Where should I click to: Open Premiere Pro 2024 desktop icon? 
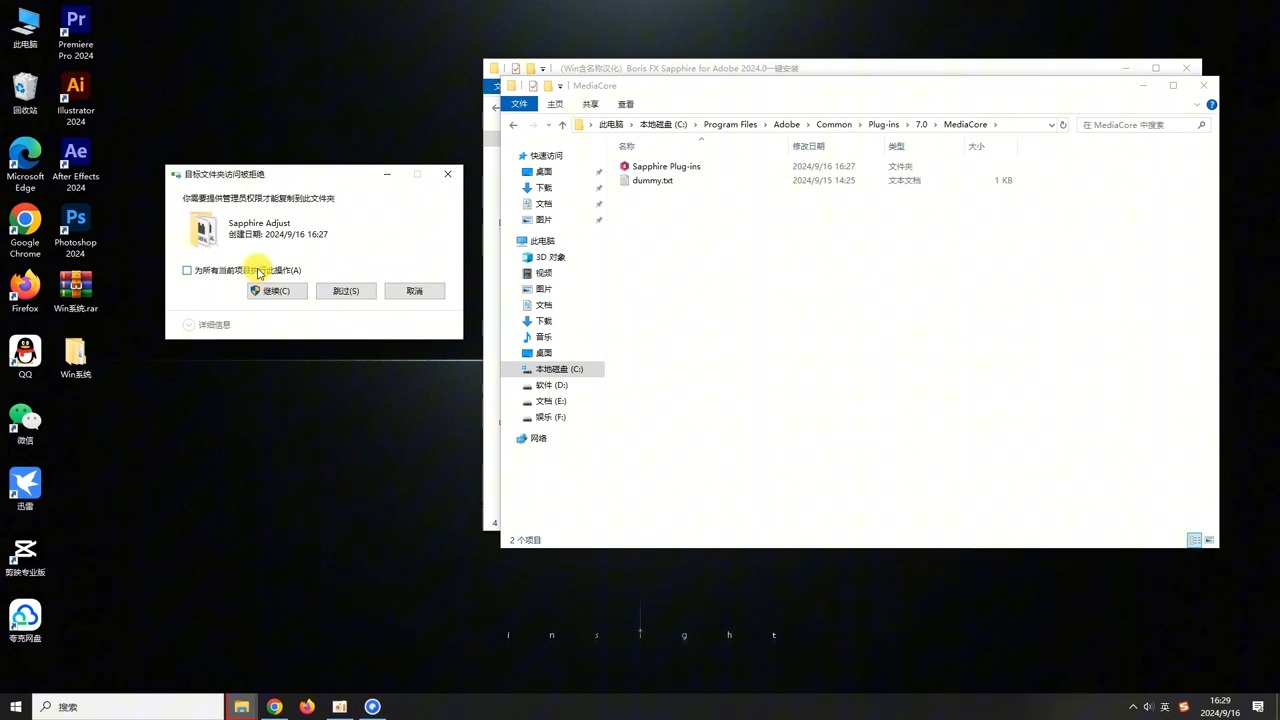tap(75, 33)
